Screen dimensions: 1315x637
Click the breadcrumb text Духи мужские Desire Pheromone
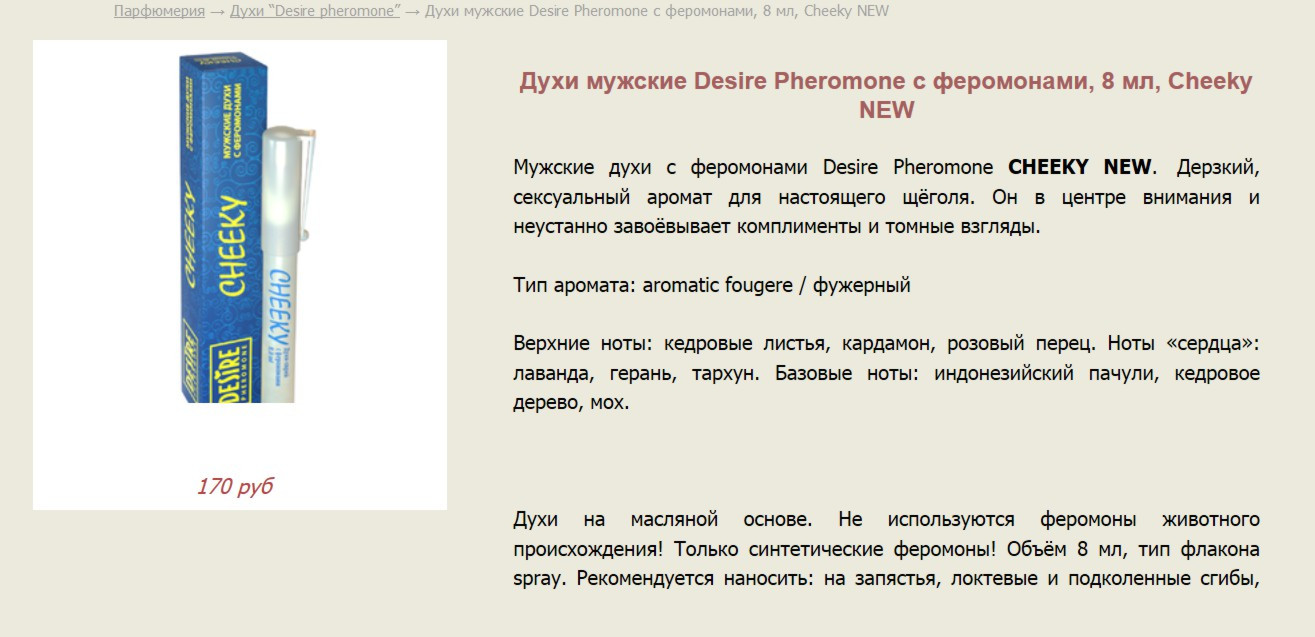click(x=657, y=11)
